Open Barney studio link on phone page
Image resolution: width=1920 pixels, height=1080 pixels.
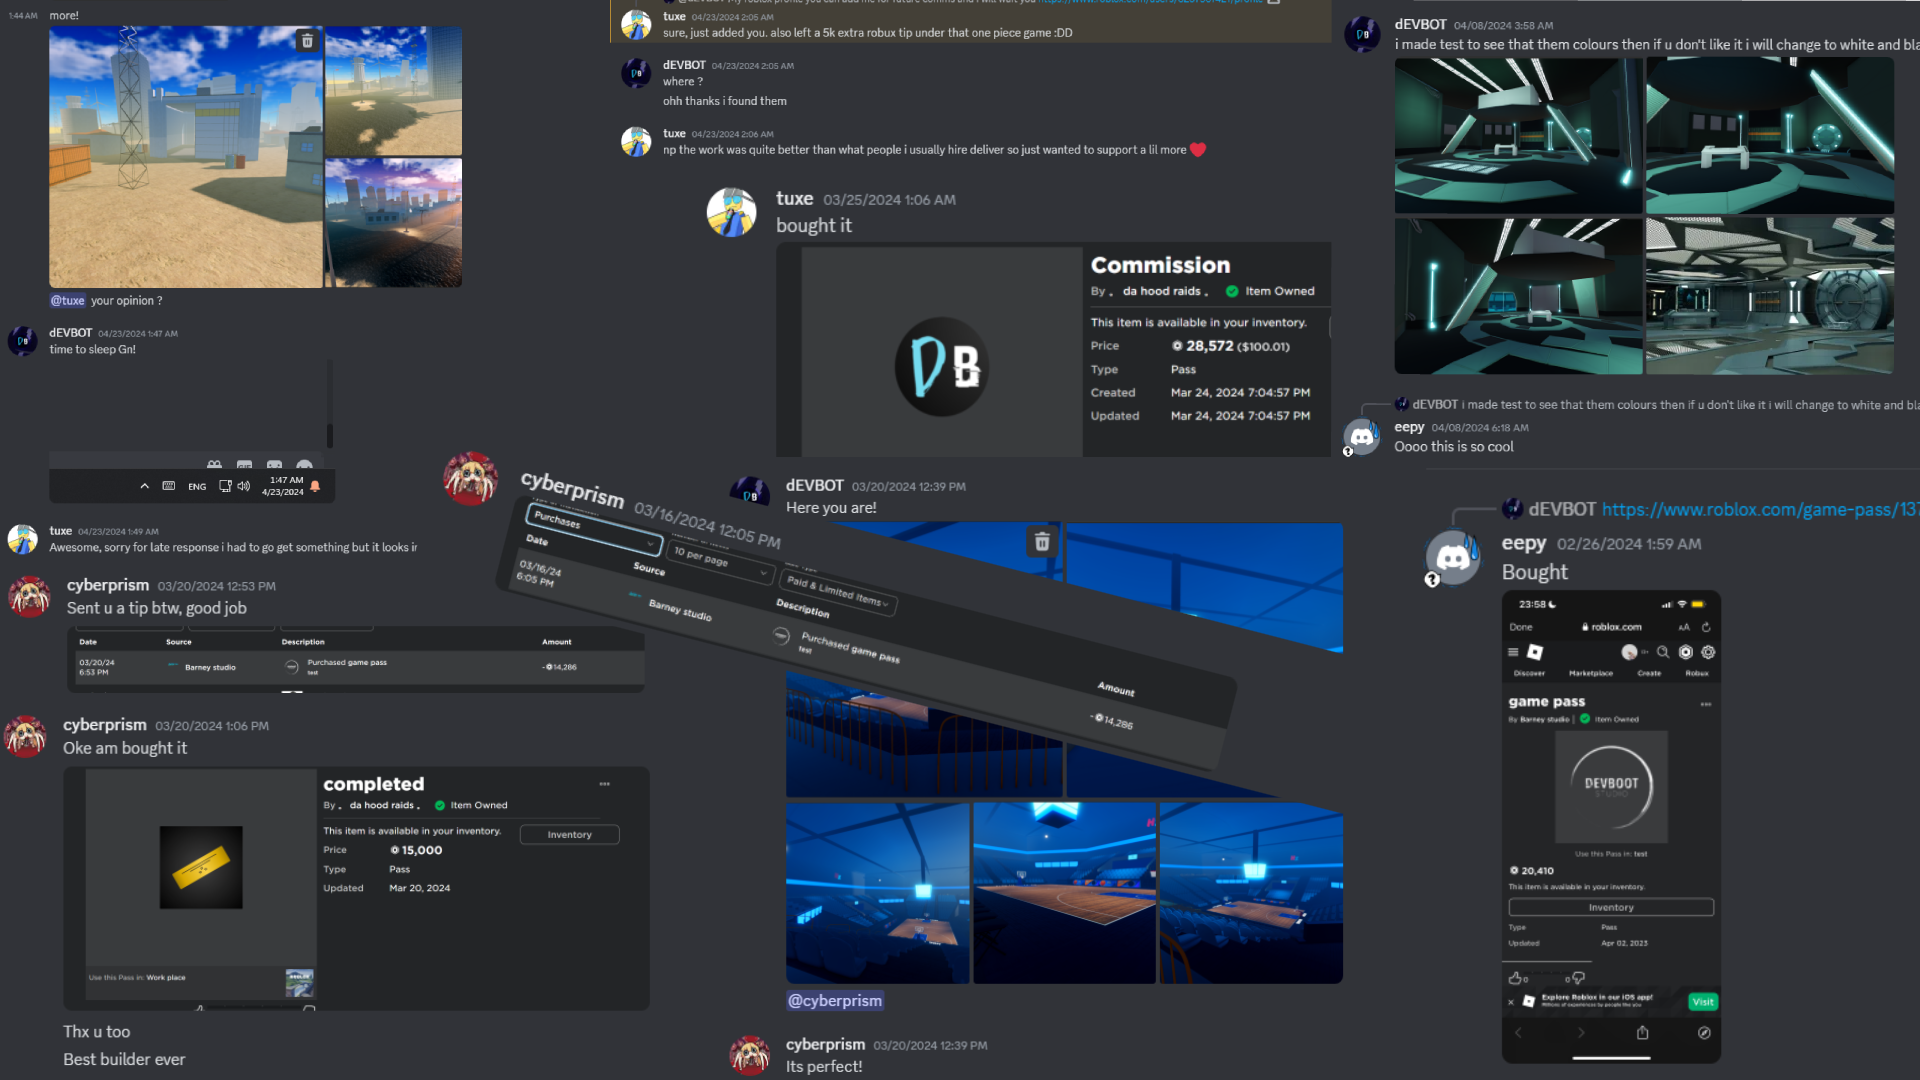tap(1545, 720)
